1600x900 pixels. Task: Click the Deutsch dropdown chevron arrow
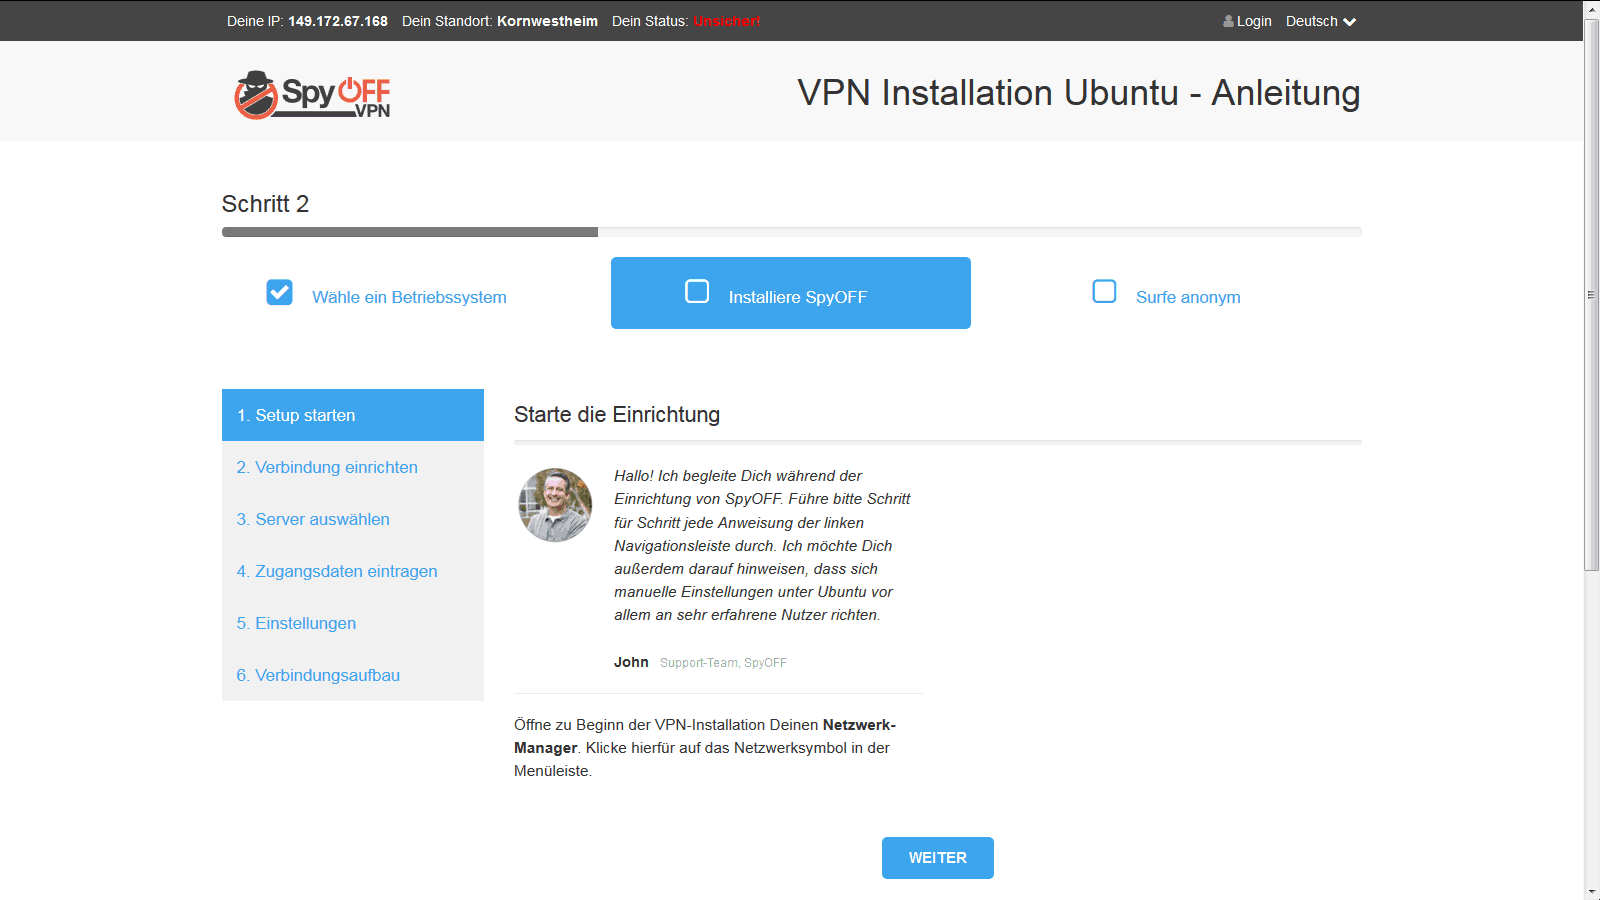pyautogui.click(x=1349, y=22)
